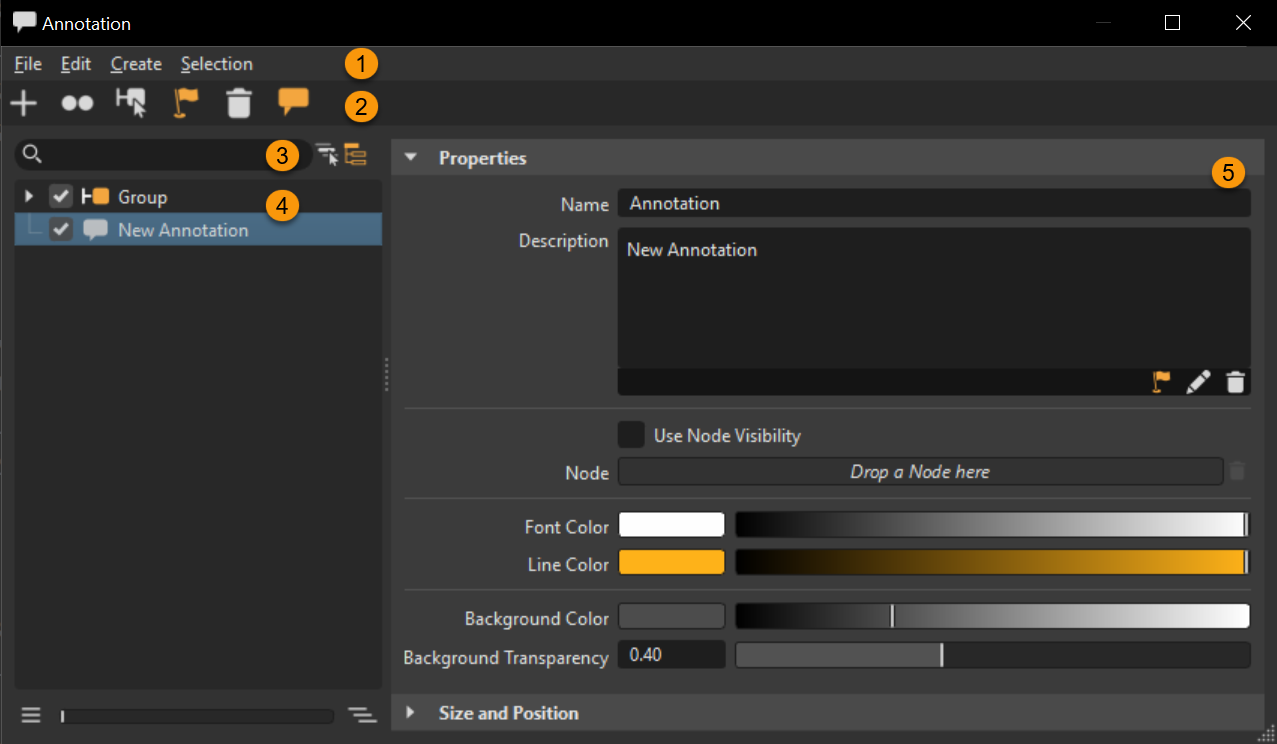The image size is (1277, 744).
Task: Select the Group tree row
Action: pyautogui.click(x=198, y=197)
